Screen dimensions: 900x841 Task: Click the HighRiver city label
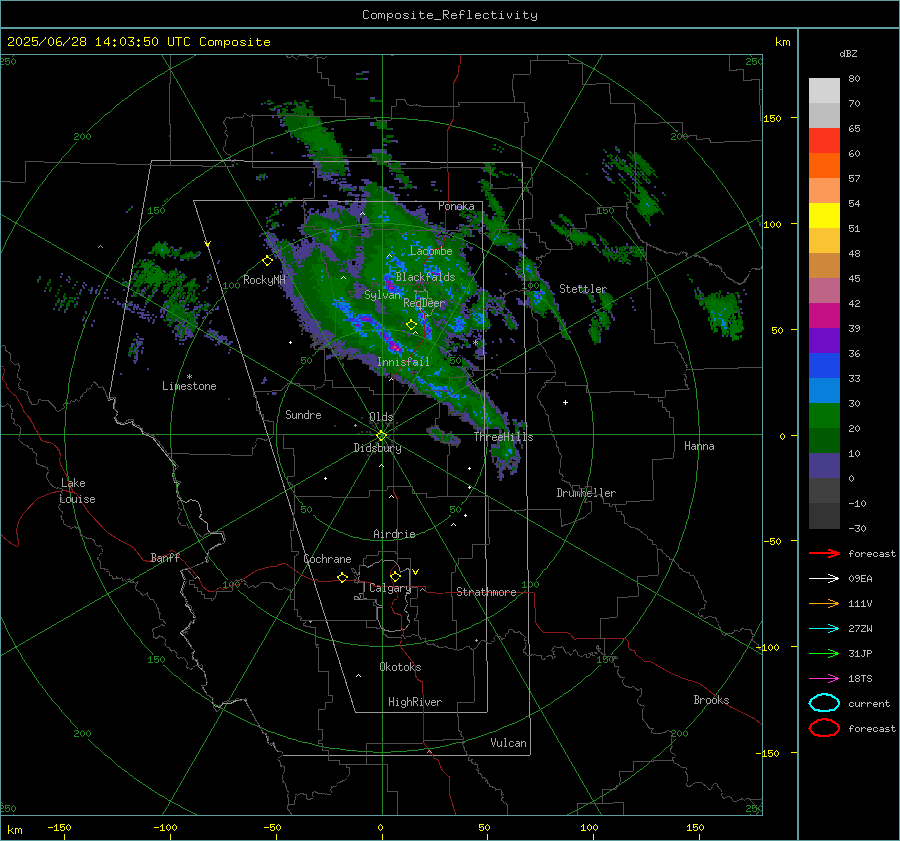point(415,702)
